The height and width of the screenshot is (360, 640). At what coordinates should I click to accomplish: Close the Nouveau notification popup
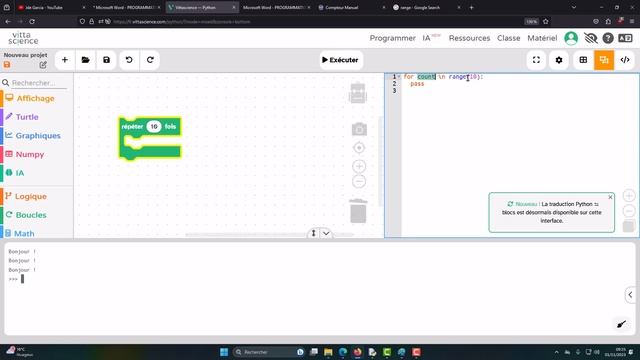[610, 197]
